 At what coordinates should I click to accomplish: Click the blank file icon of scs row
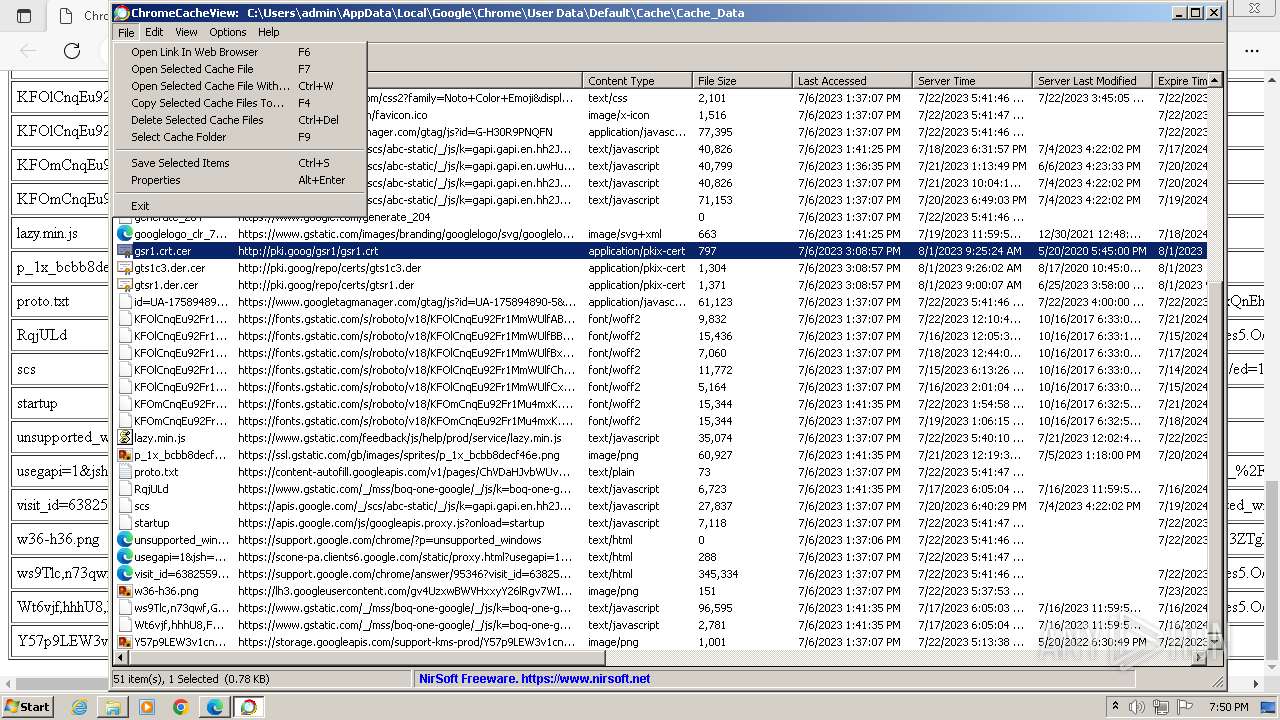(x=125, y=506)
